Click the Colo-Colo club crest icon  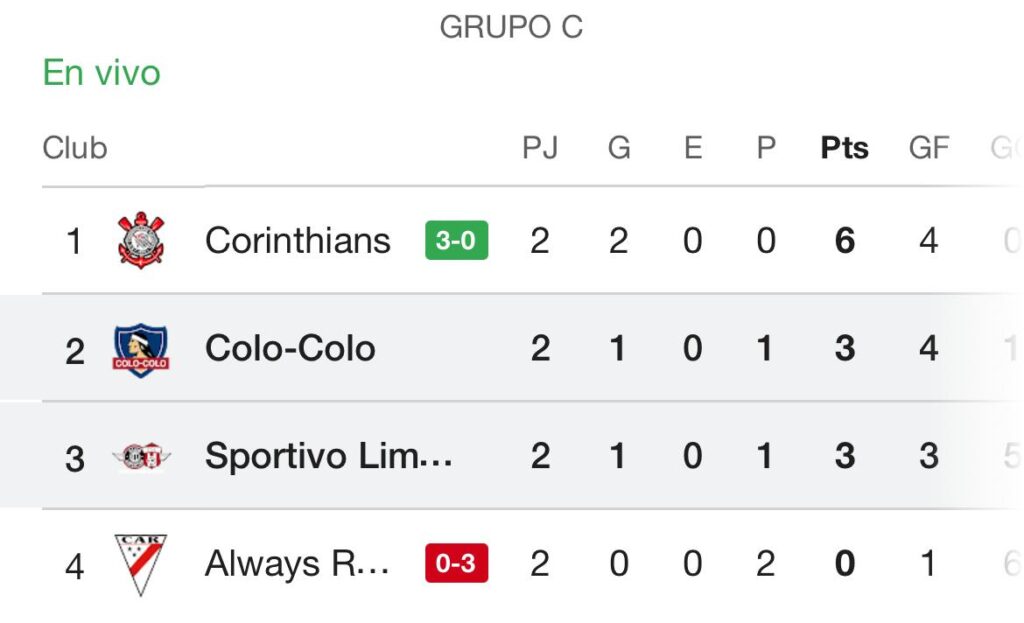pos(140,350)
